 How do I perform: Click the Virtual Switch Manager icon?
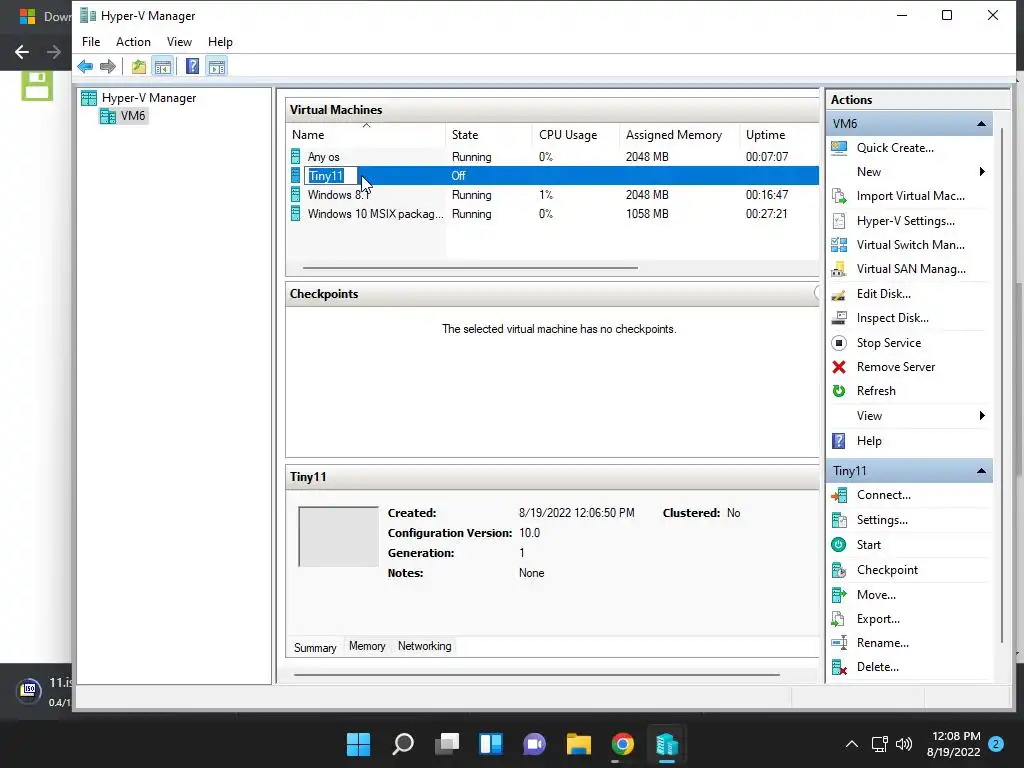pyautogui.click(x=839, y=245)
